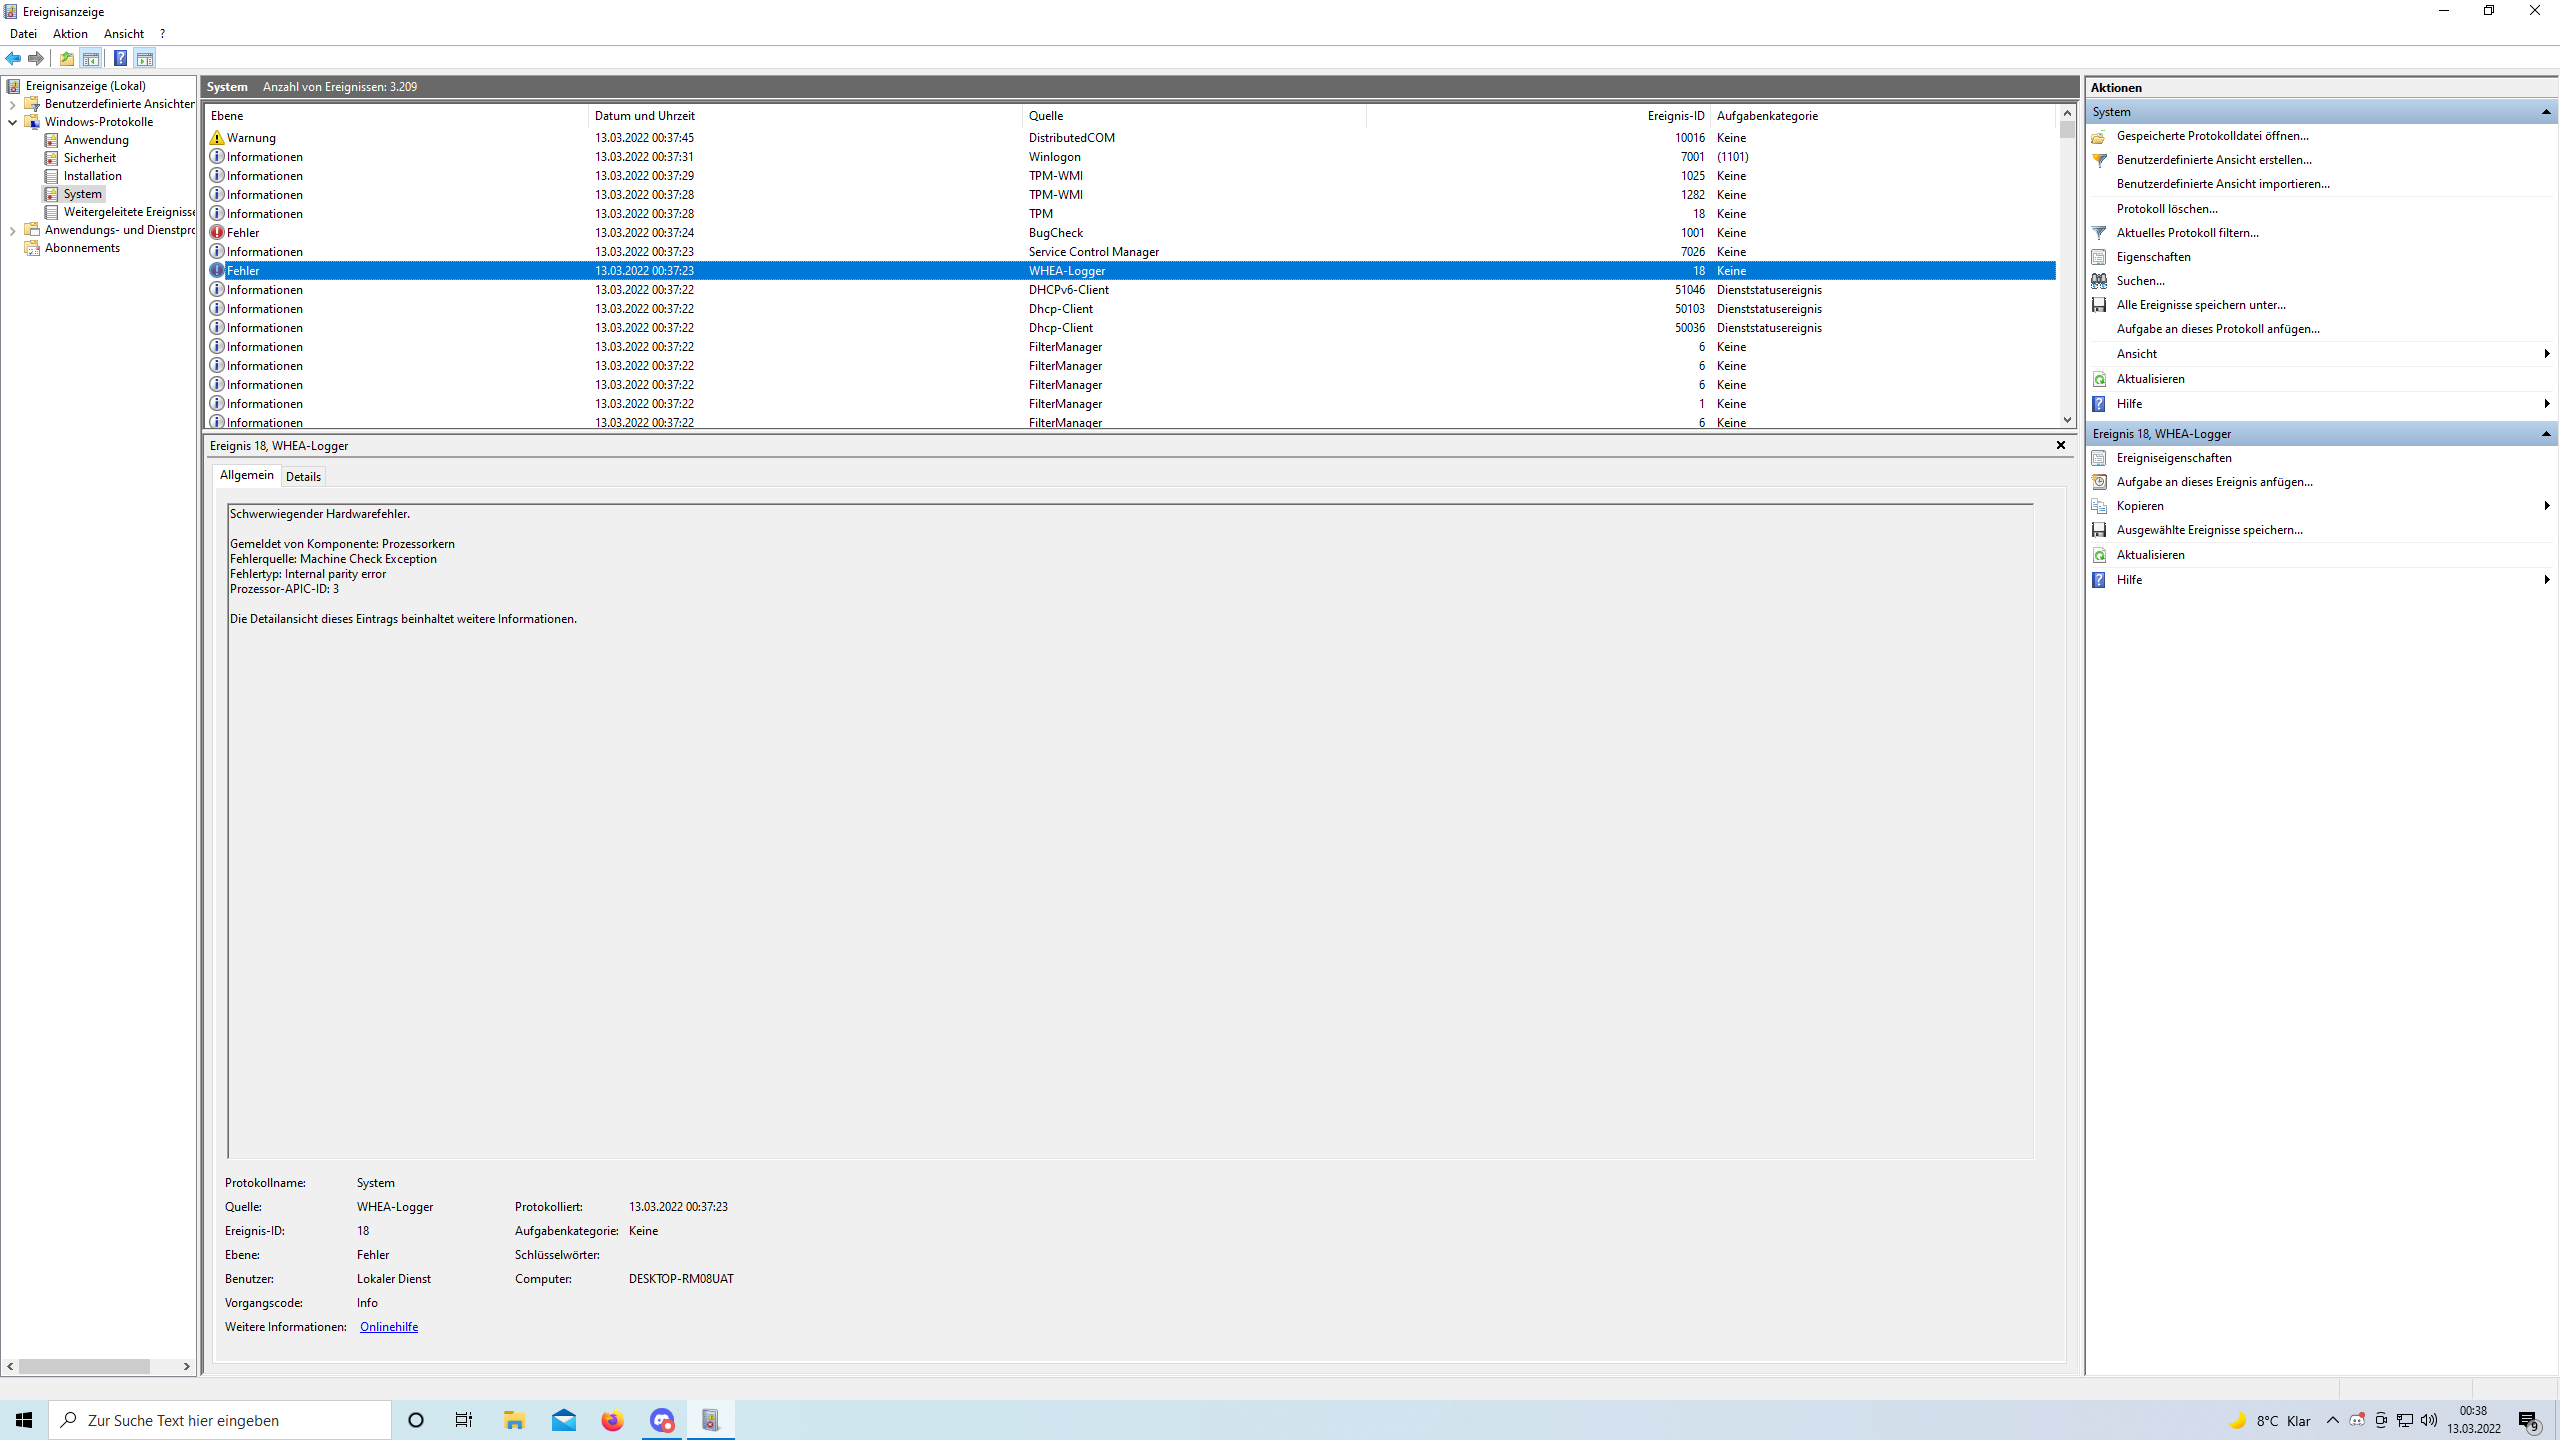Open Firefox from the taskbar

[x=612, y=1420]
